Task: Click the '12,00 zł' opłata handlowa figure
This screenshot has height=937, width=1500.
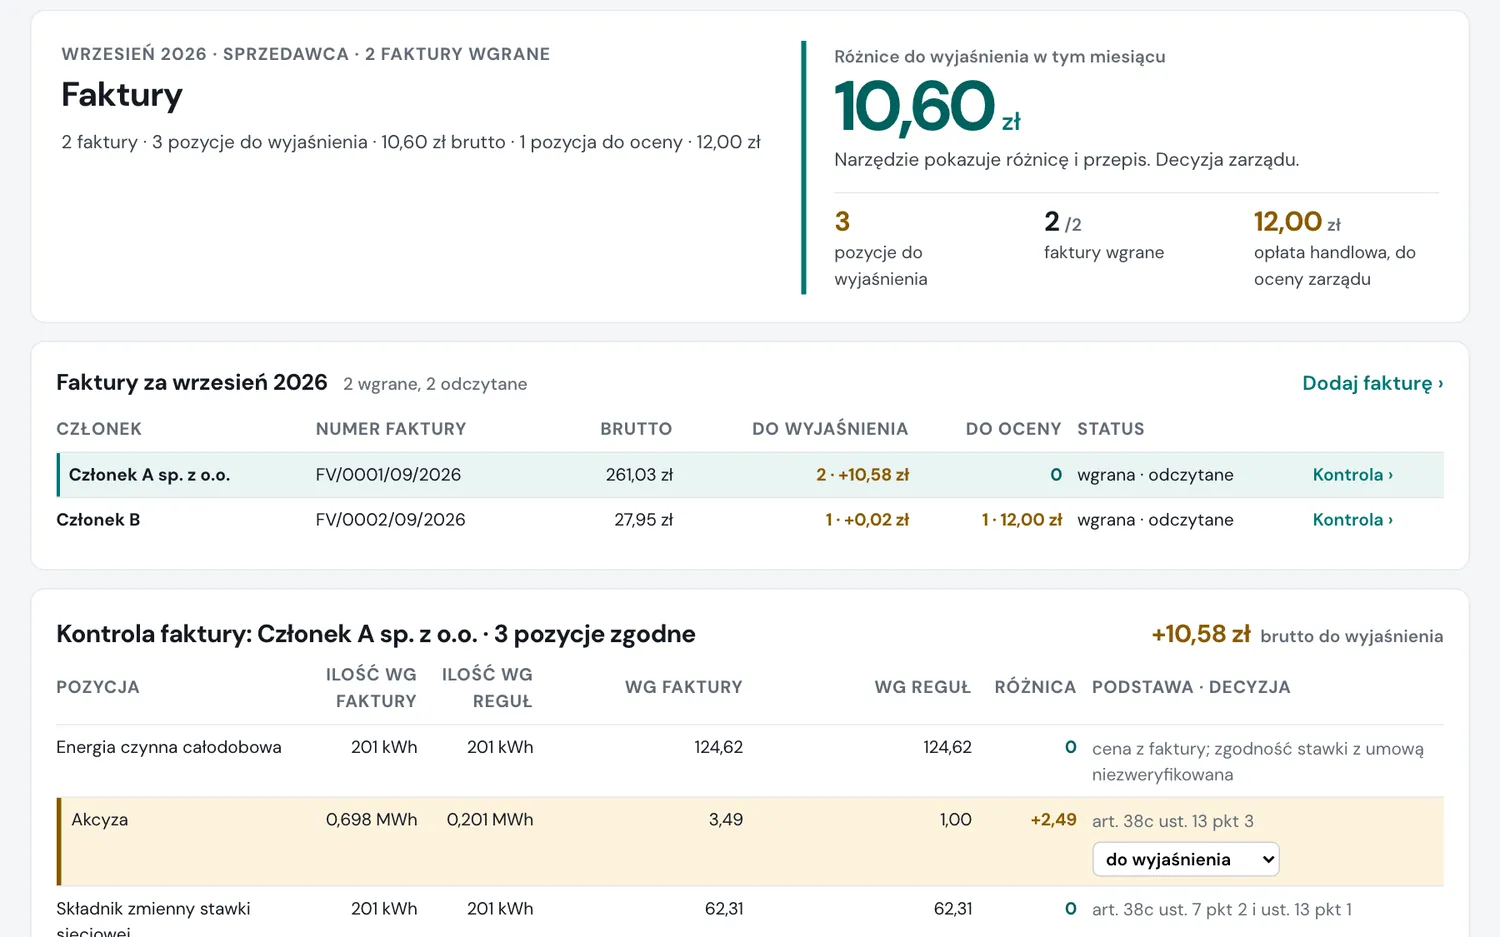Action: click(1297, 221)
